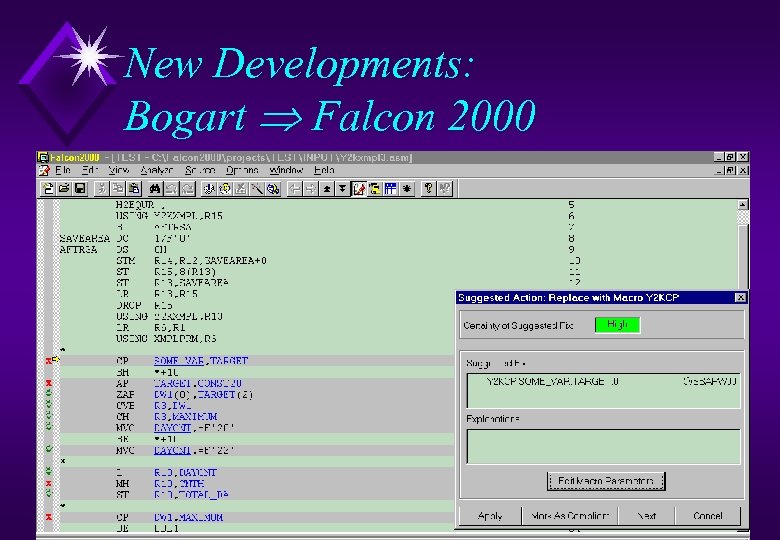Click the Apply button in dialog

pyautogui.click(x=490, y=516)
